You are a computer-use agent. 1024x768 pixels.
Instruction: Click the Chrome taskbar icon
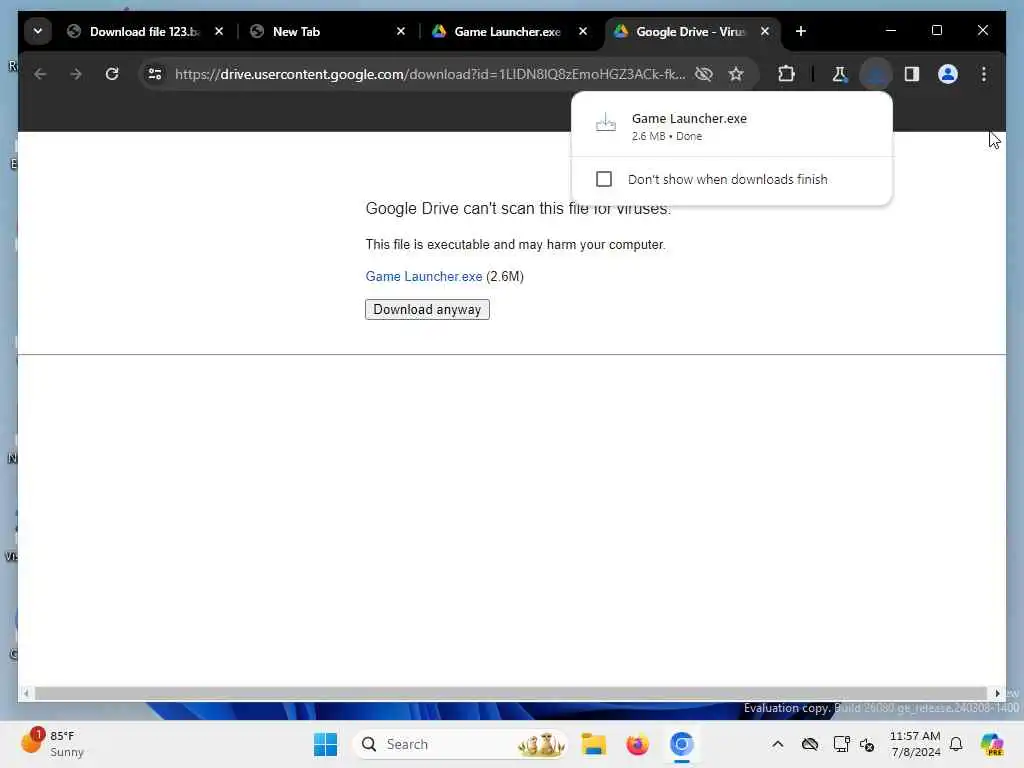[681, 744]
